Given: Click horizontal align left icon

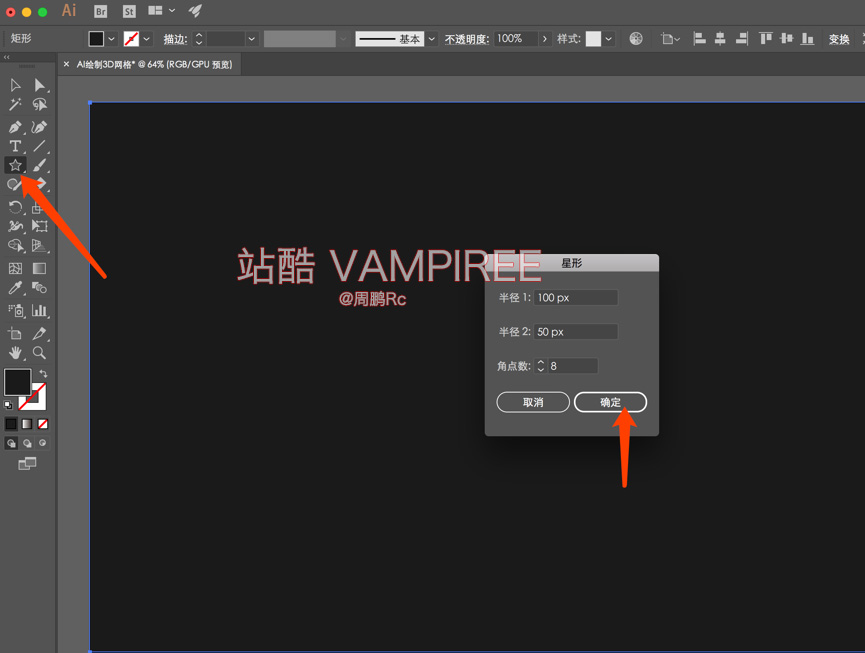Looking at the screenshot, I should coord(700,39).
